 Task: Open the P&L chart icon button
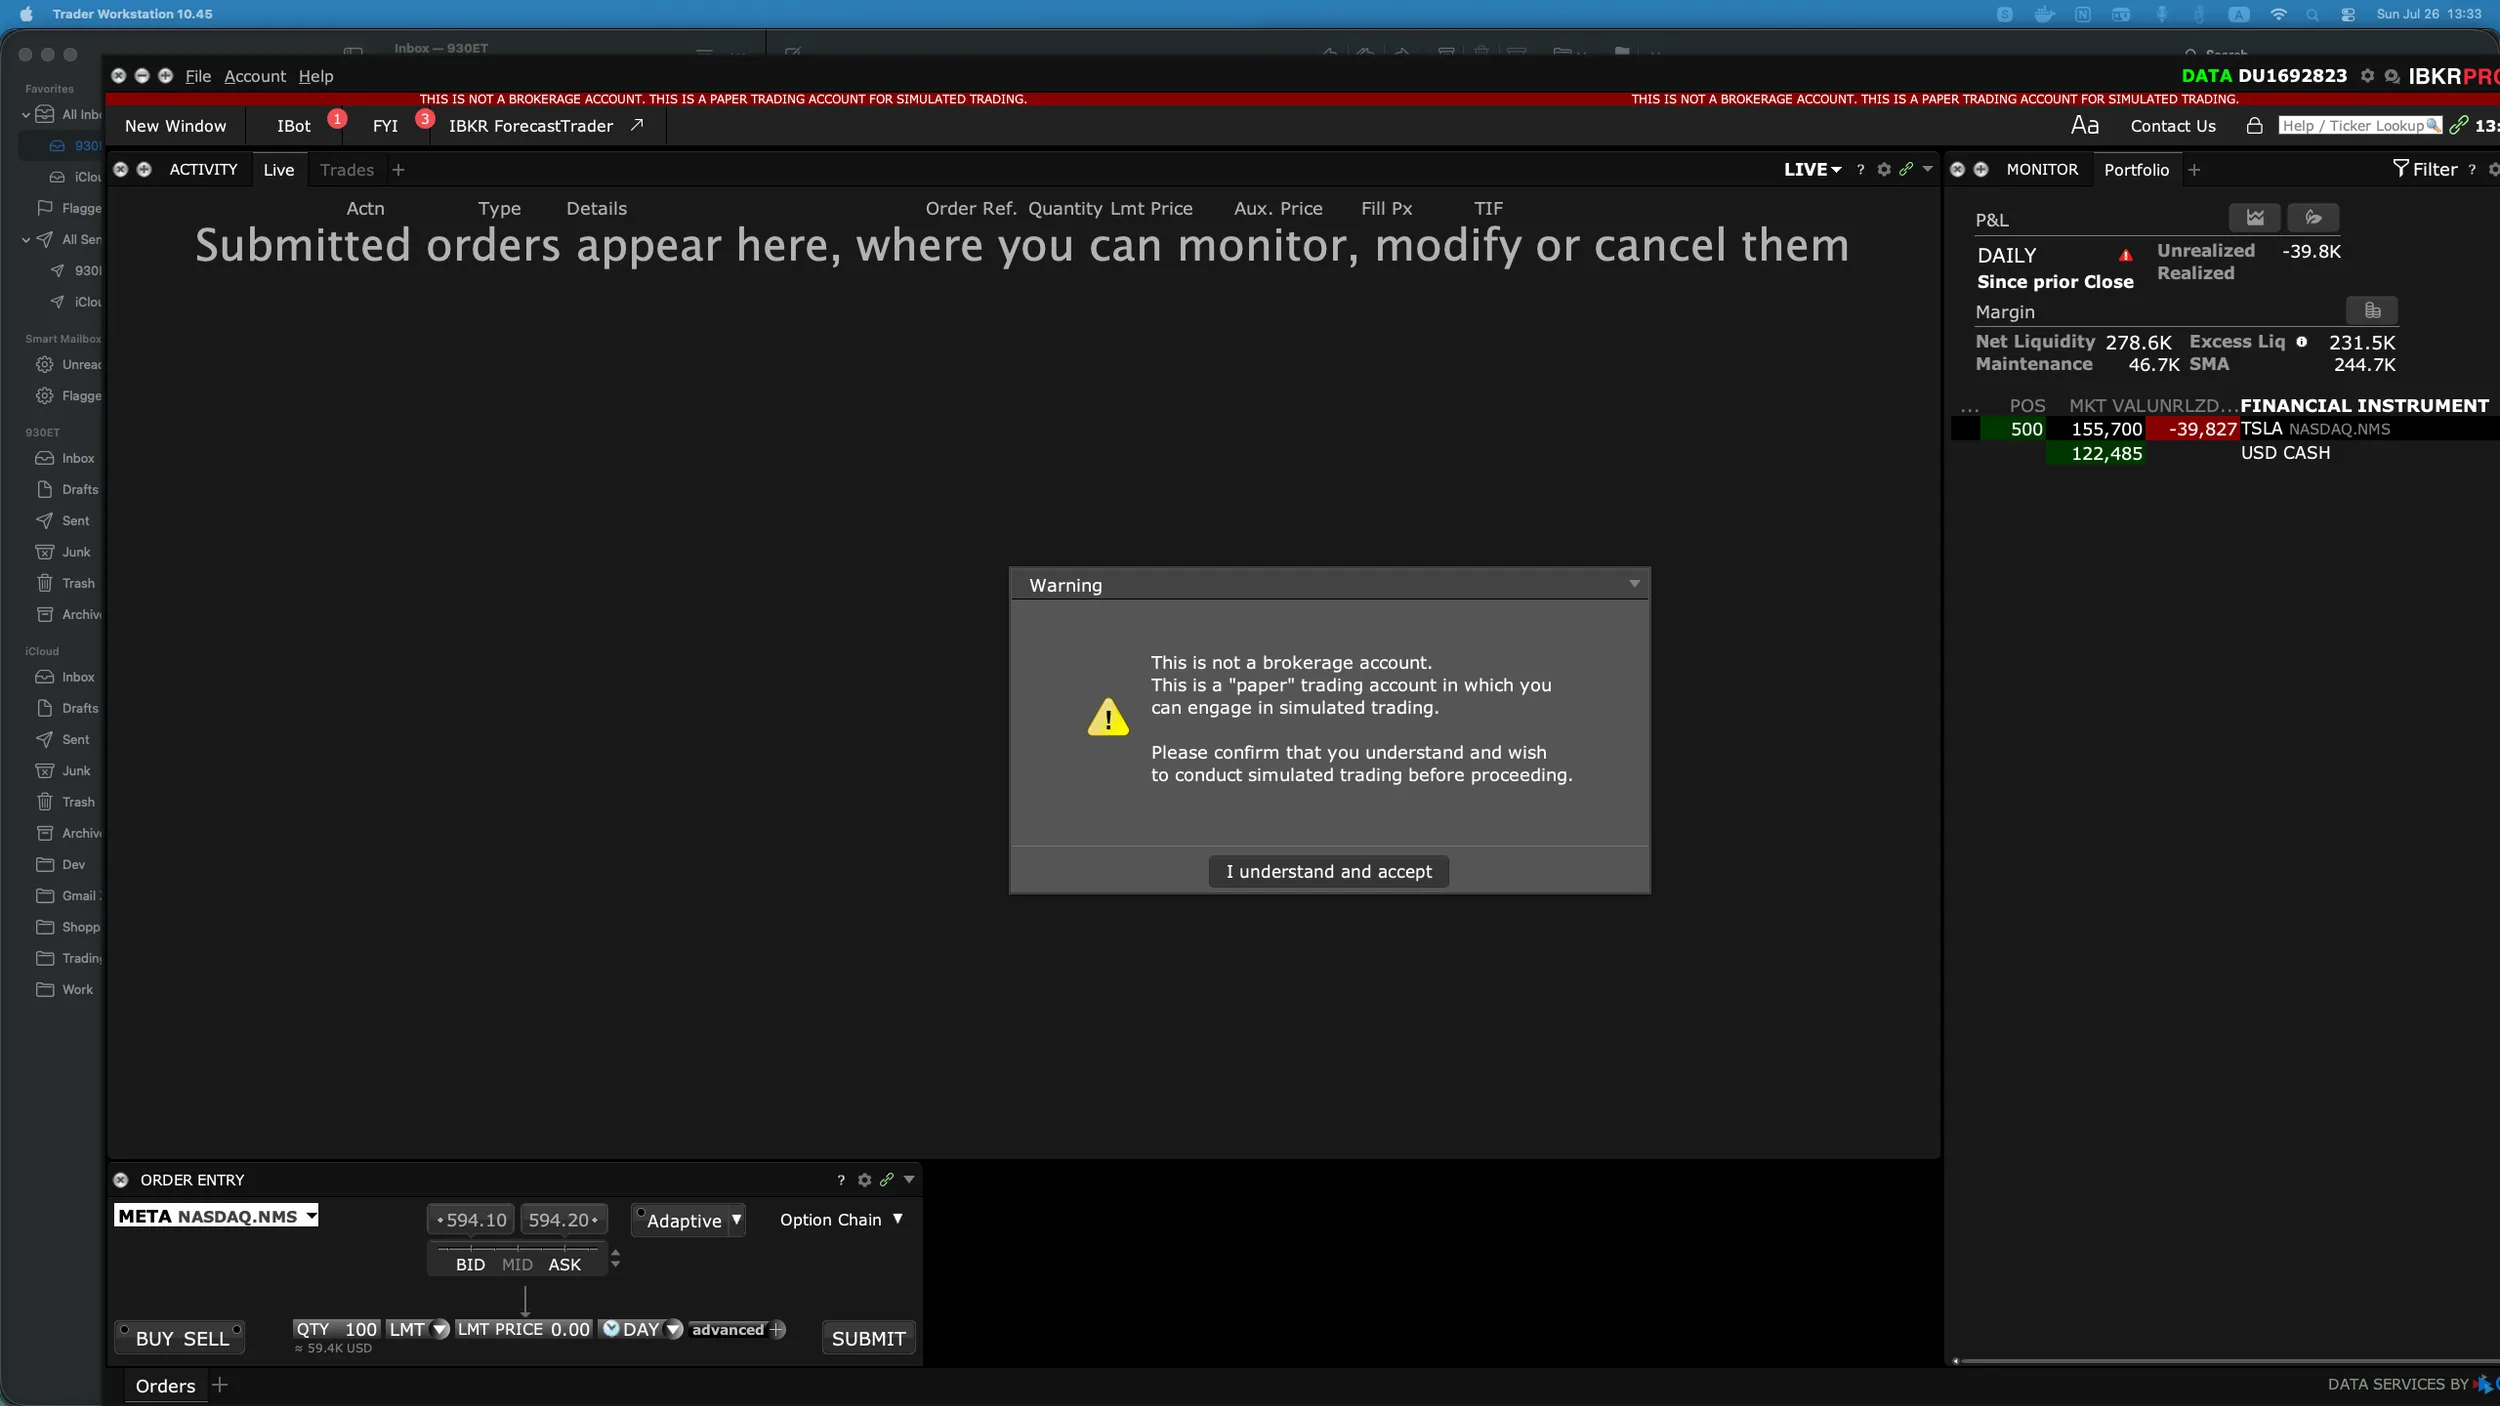point(2254,218)
